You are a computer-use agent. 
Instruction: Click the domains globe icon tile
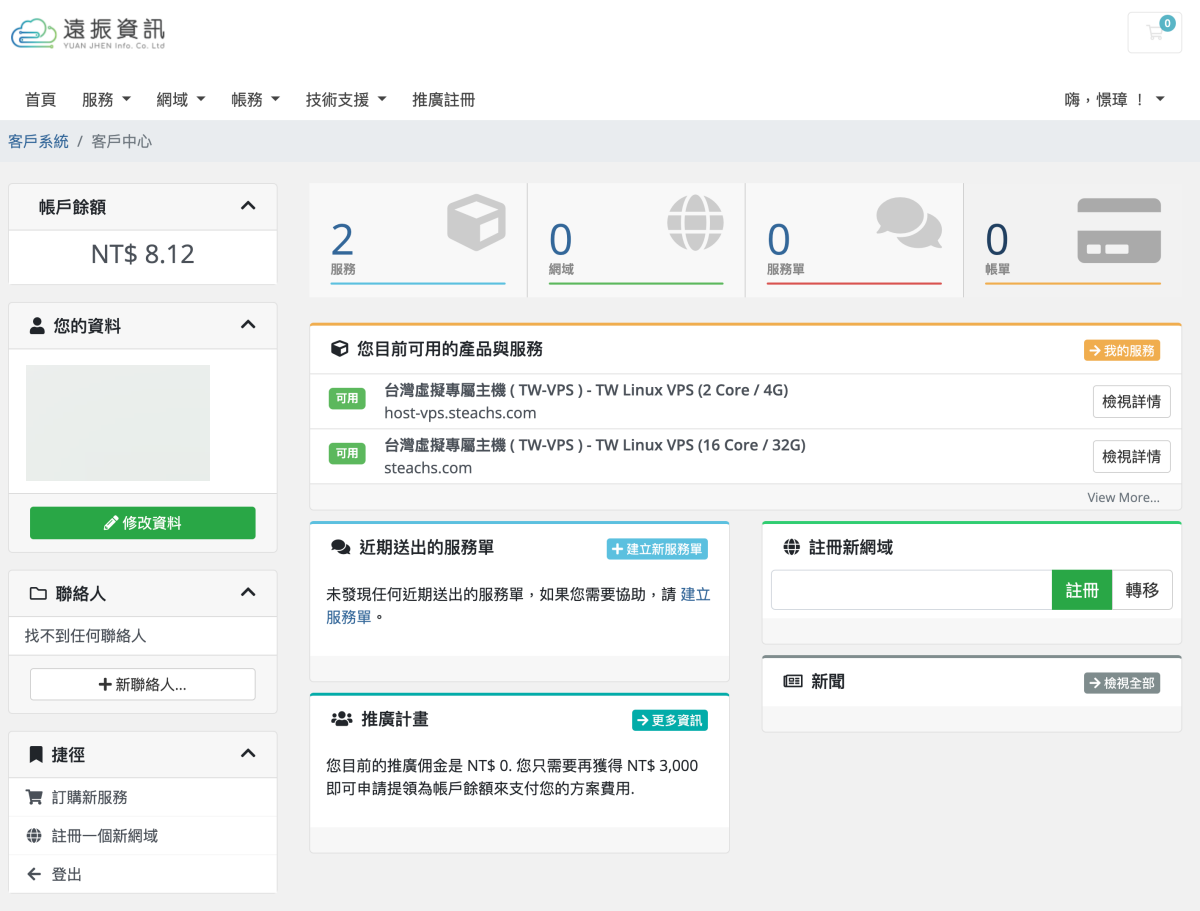click(x=636, y=240)
